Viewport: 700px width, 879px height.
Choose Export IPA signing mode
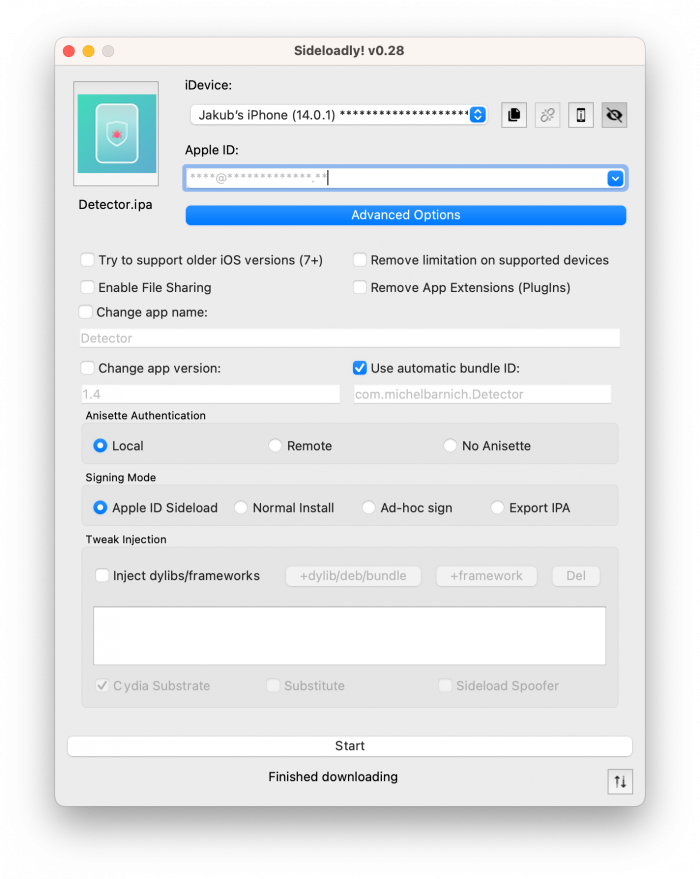(x=497, y=508)
